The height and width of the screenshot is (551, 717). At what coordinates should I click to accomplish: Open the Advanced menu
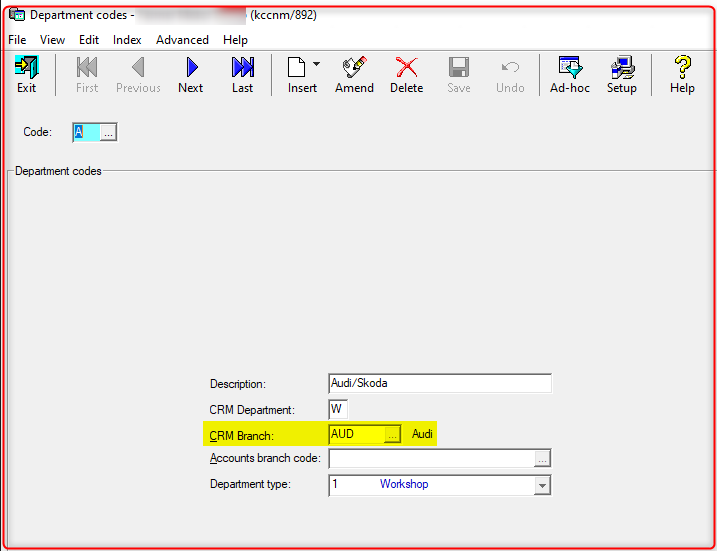(x=182, y=40)
